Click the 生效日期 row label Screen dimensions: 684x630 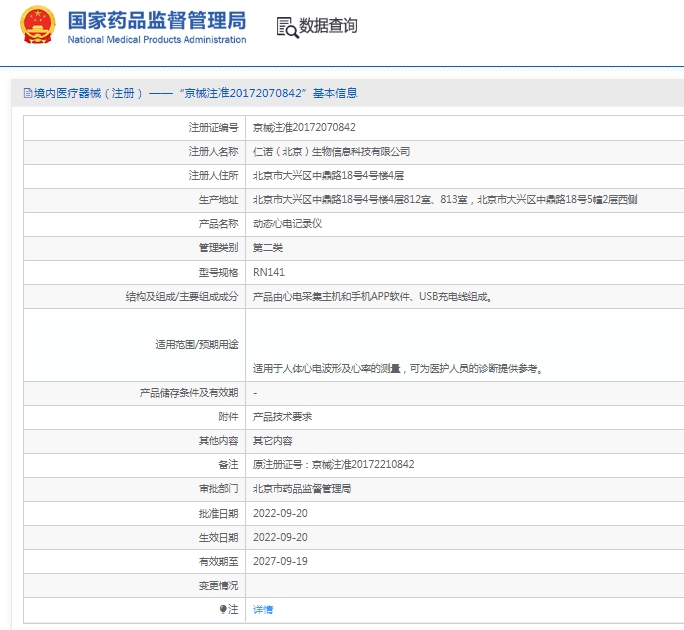(x=219, y=538)
